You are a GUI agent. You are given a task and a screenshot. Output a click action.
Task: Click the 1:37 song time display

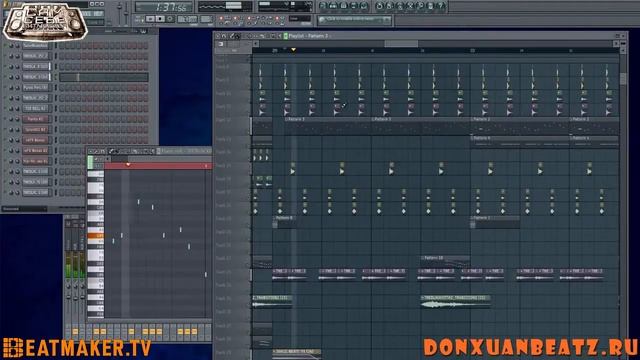pyautogui.click(x=165, y=7)
